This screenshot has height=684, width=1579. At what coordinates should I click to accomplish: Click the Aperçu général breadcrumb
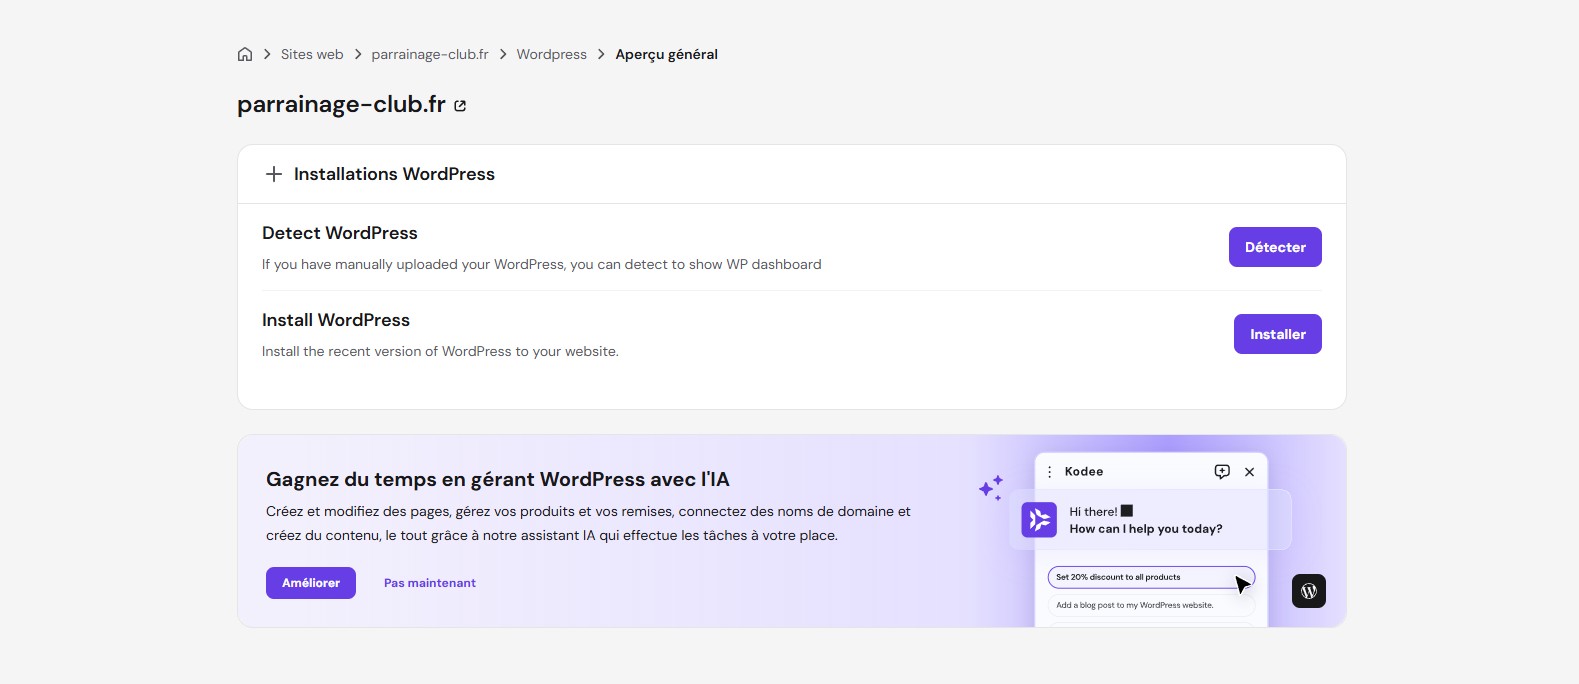(x=667, y=54)
